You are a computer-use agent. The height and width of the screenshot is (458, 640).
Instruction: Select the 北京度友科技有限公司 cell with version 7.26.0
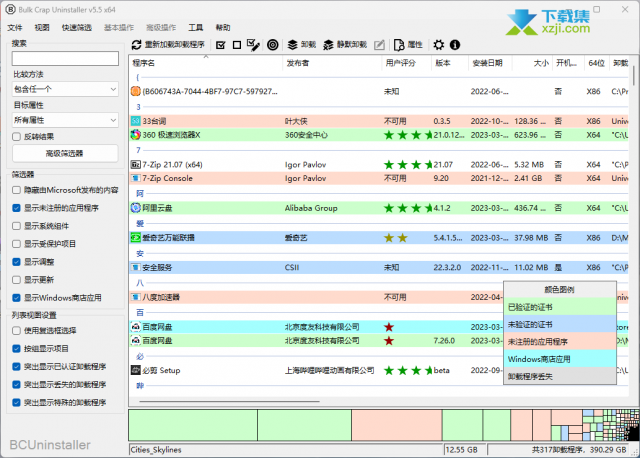322,340
